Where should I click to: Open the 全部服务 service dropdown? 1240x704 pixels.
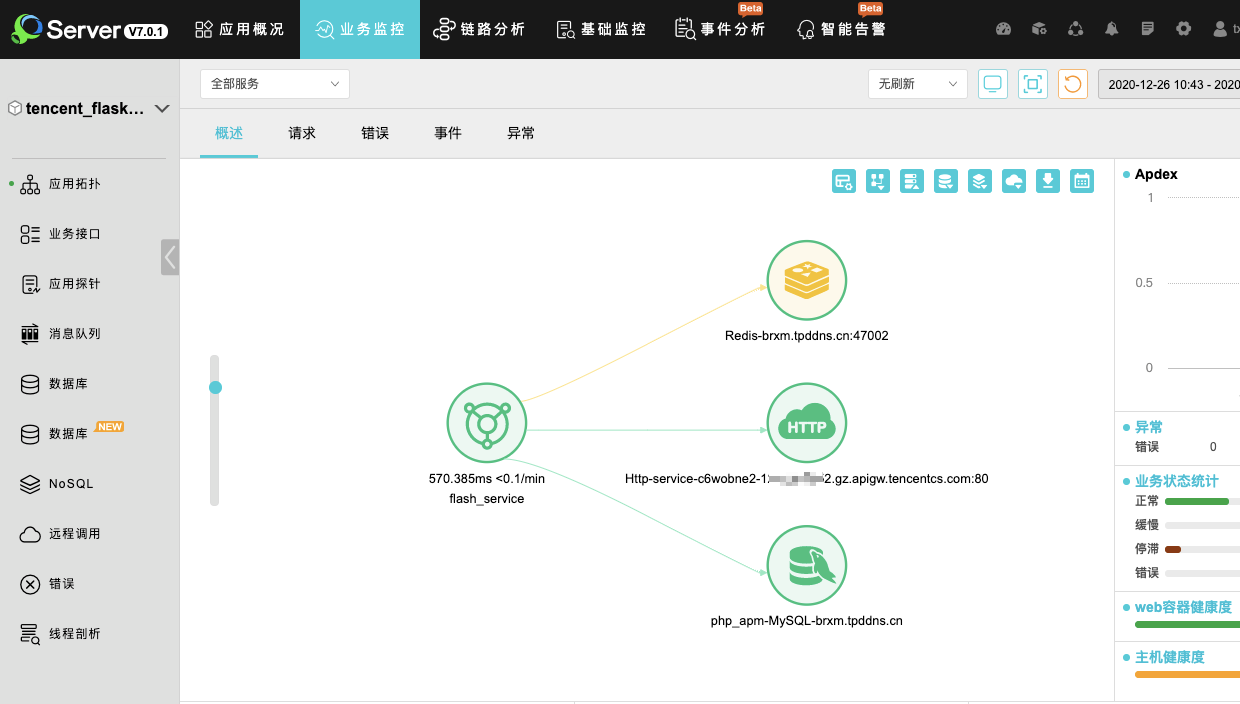click(275, 84)
